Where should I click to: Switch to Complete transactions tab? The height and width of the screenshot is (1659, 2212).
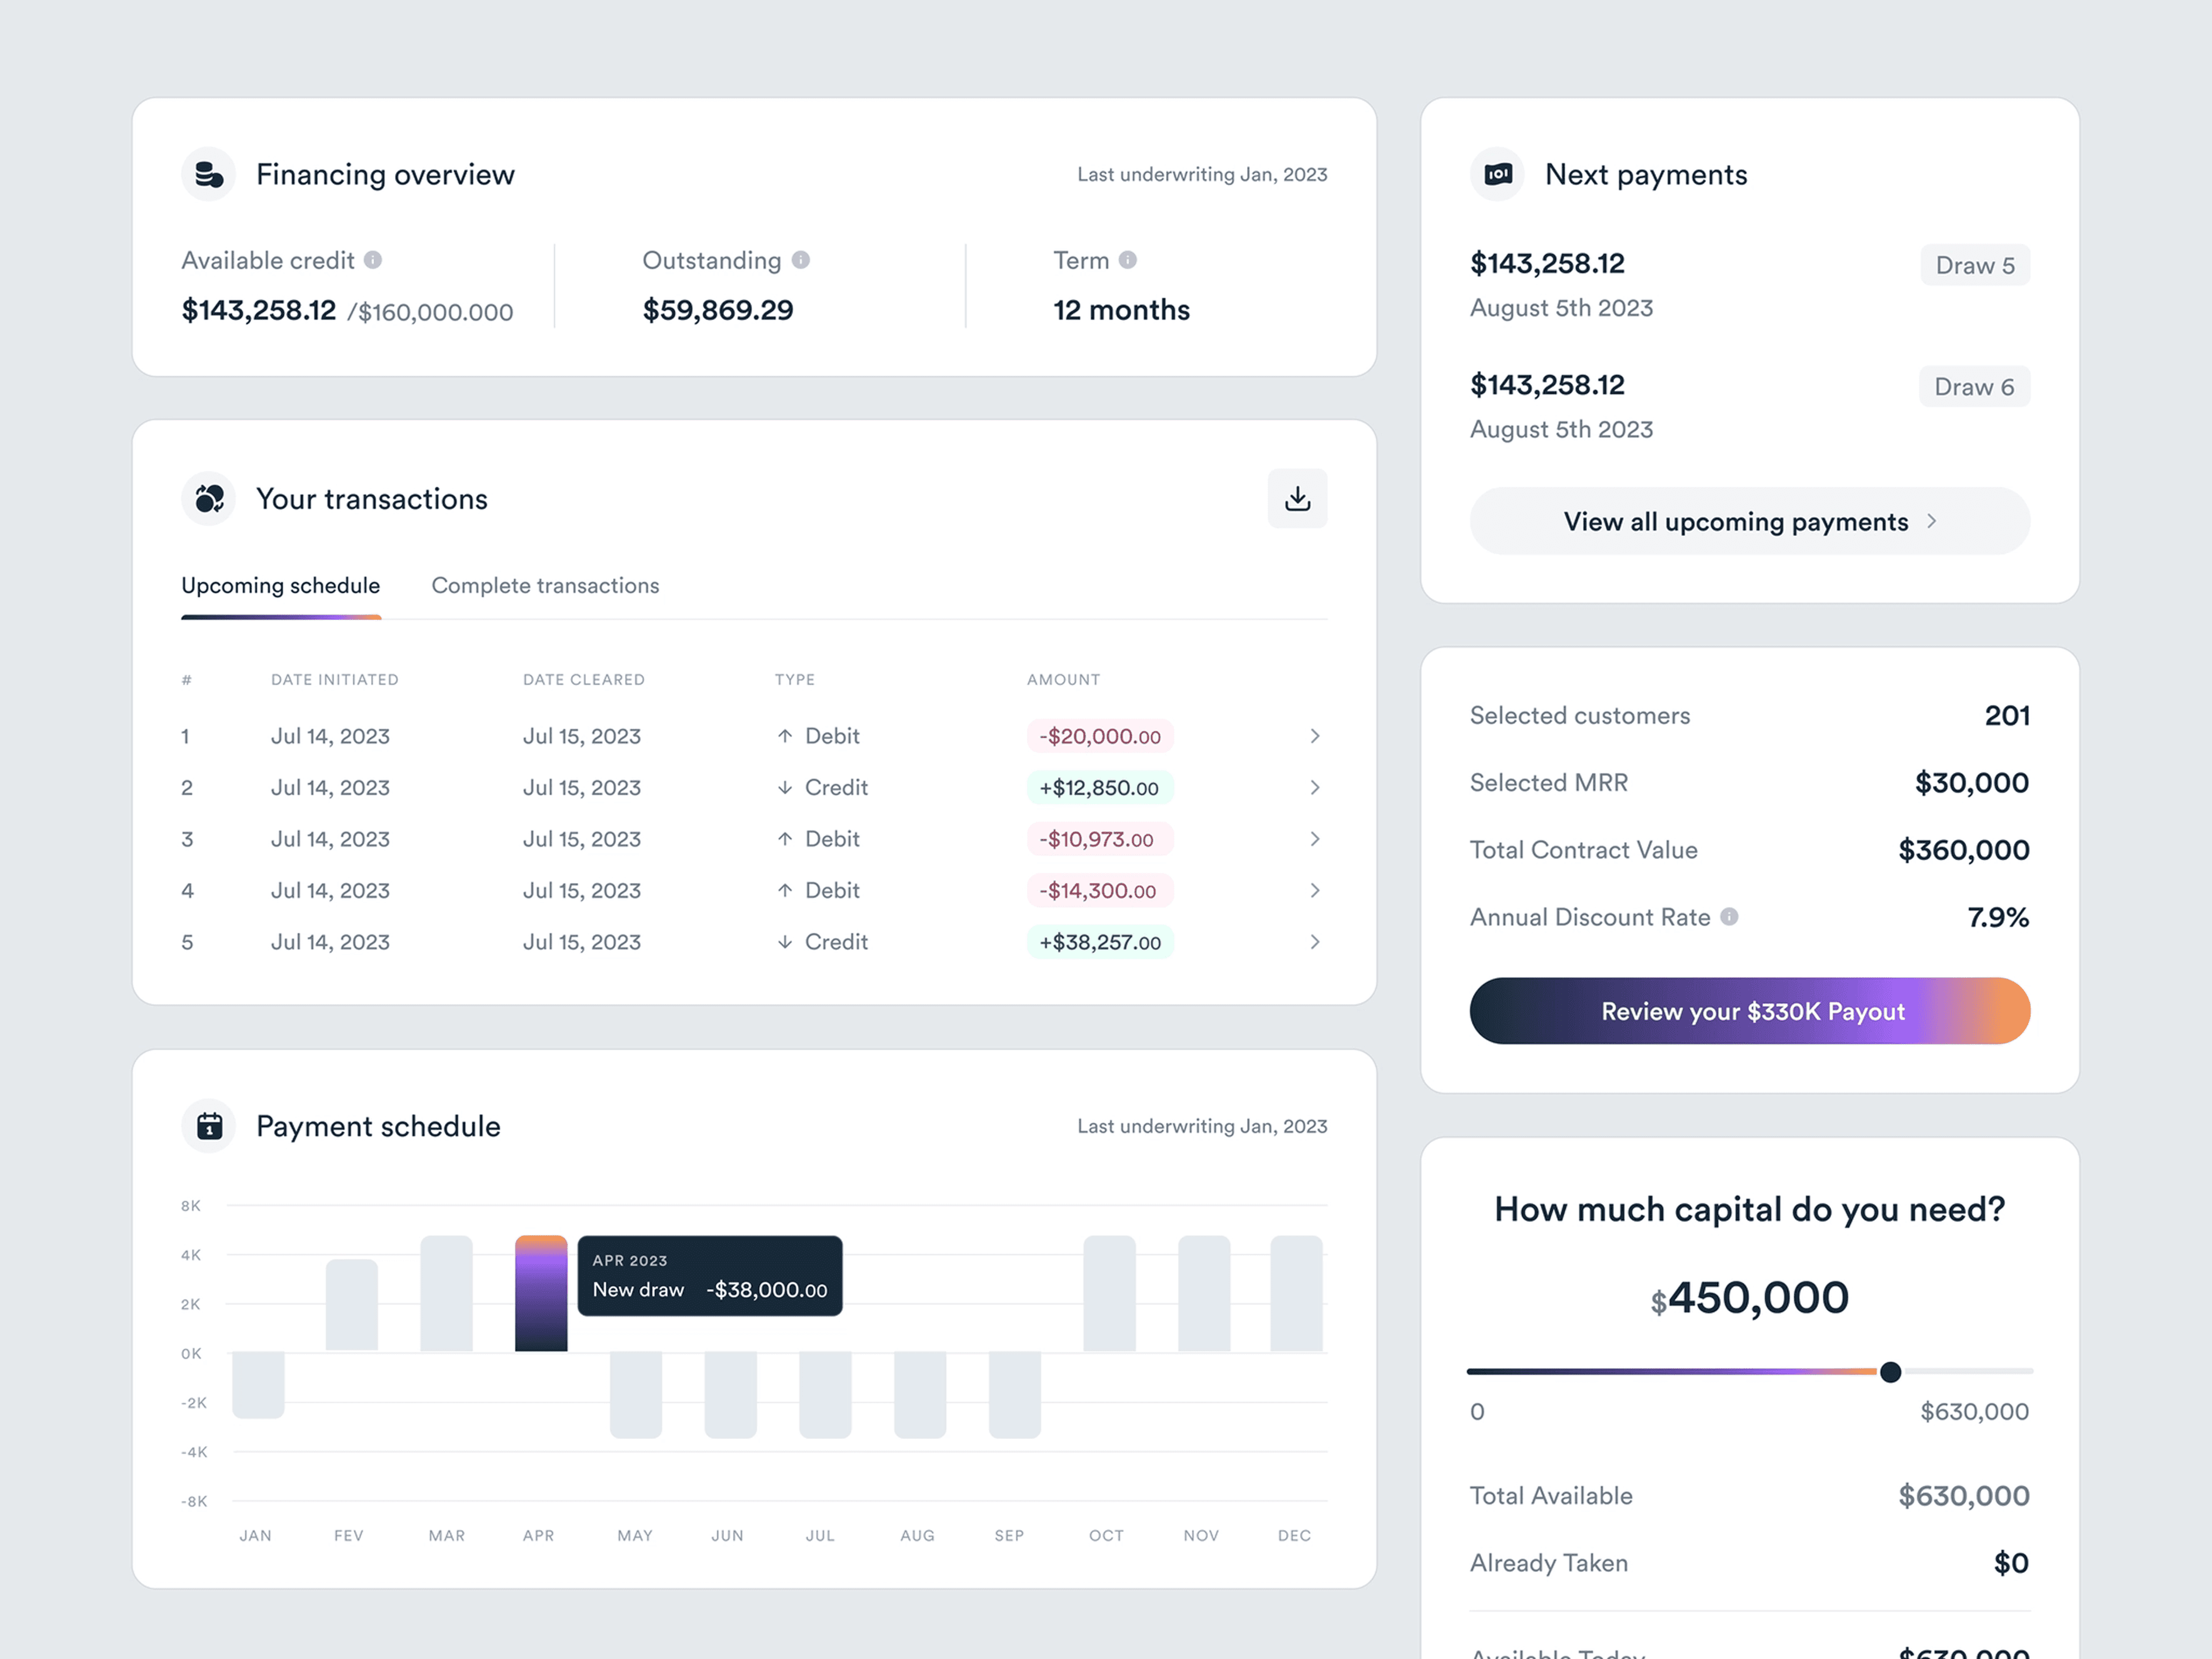[545, 585]
